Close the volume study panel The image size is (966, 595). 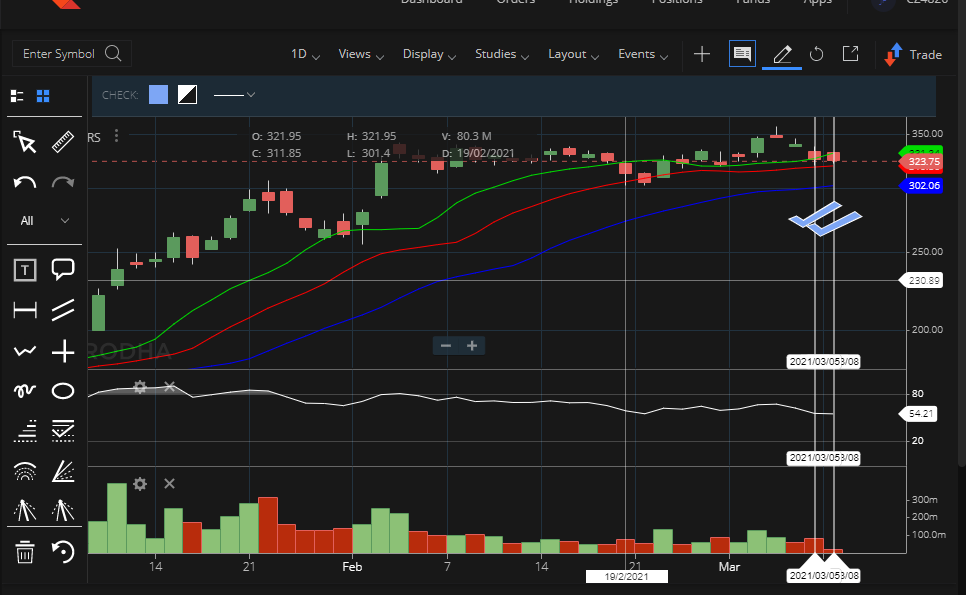(x=169, y=484)
